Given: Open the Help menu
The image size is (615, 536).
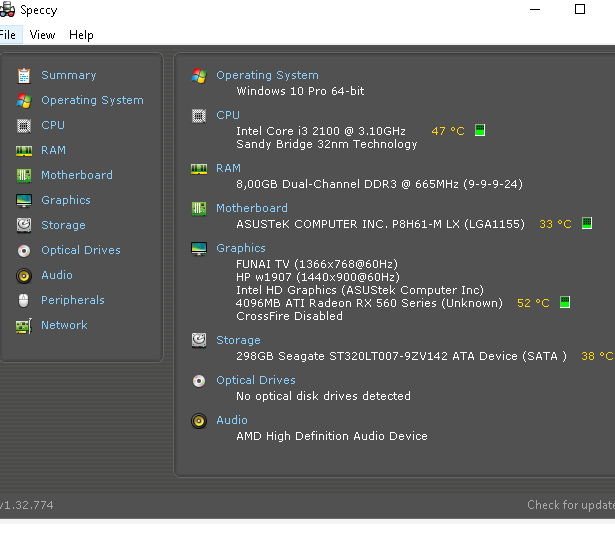Looking at the screenshot, I should [x=81, y=35].
